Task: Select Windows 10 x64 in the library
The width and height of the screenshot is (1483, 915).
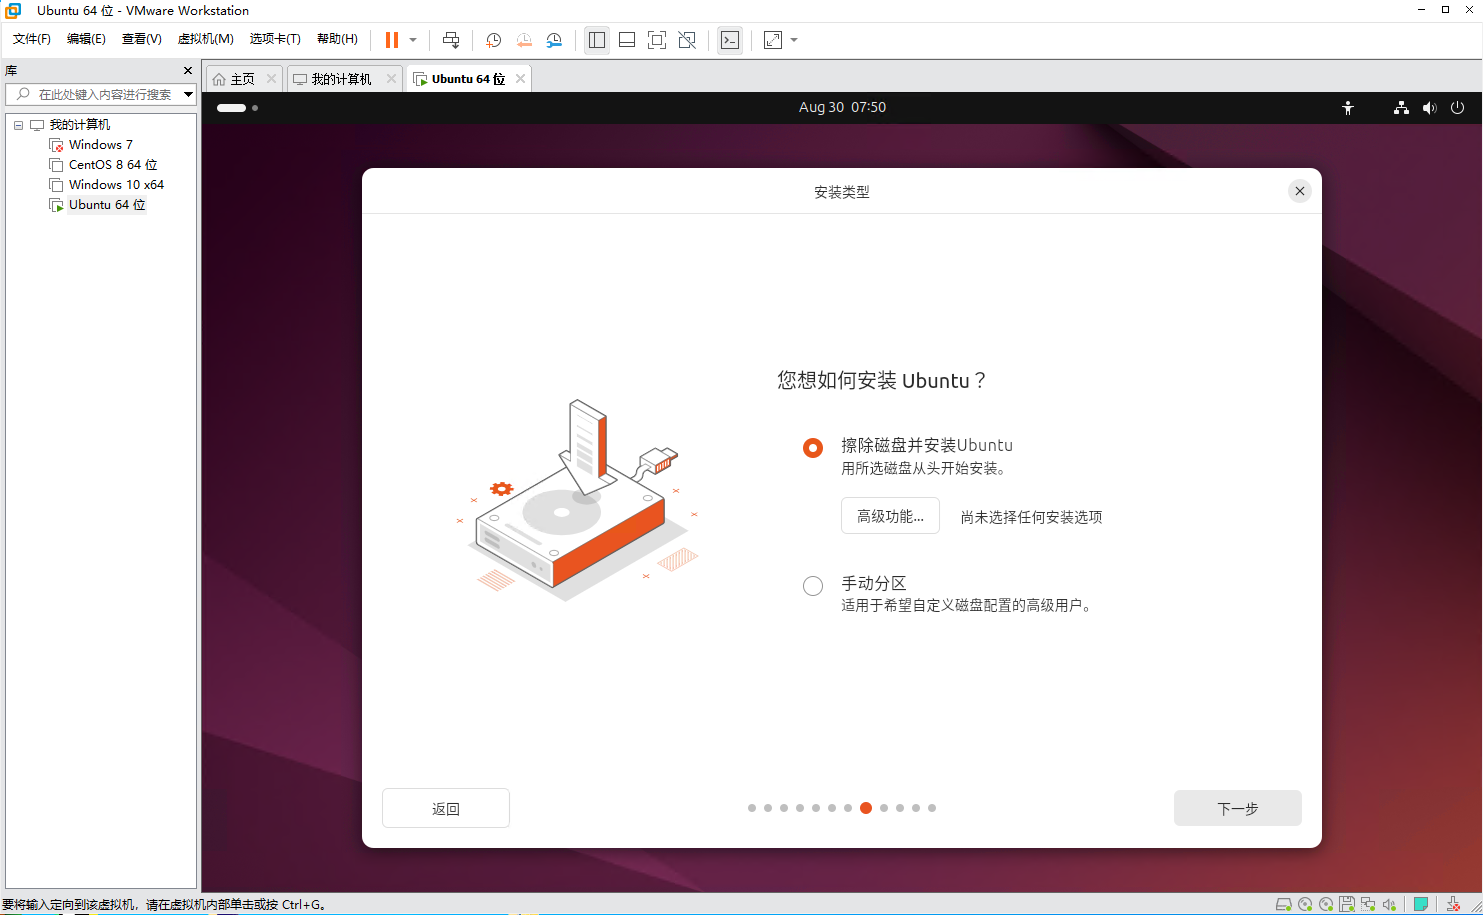Action: tap(116, 185)
